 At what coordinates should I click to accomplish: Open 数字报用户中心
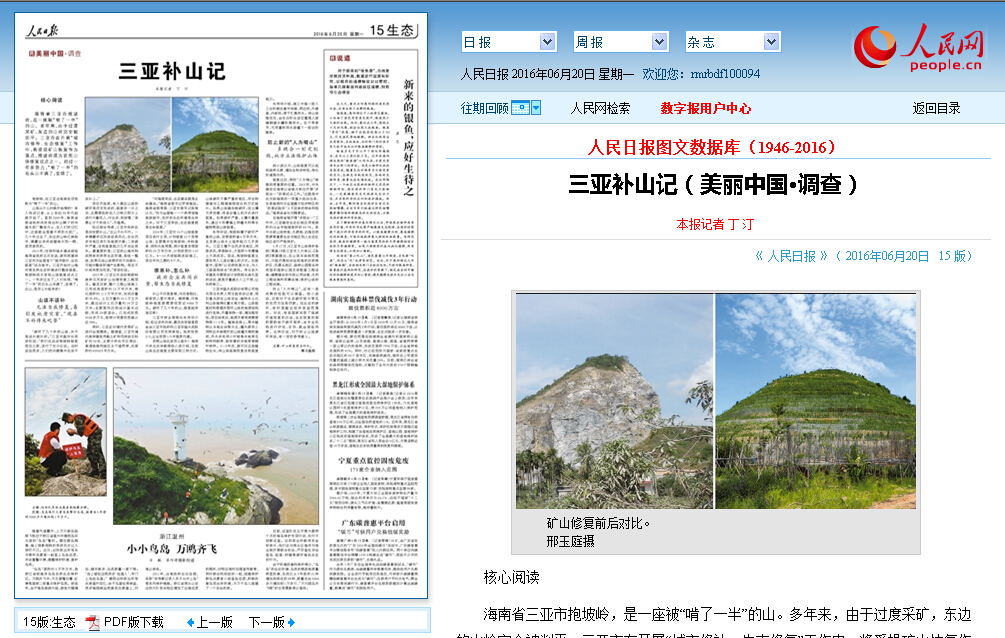click(x=706, y=108)
